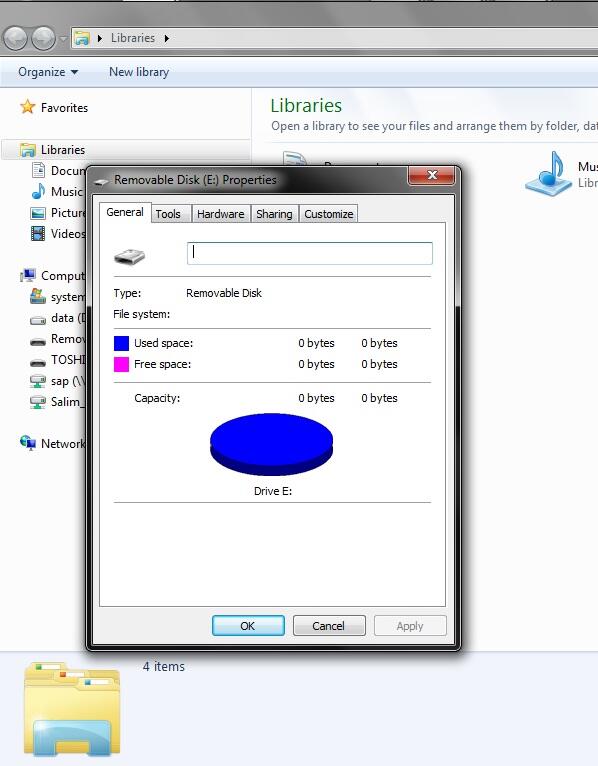Click the drive label text field
598x766 pixels.
pyautogui.click(x=310, y=253)
